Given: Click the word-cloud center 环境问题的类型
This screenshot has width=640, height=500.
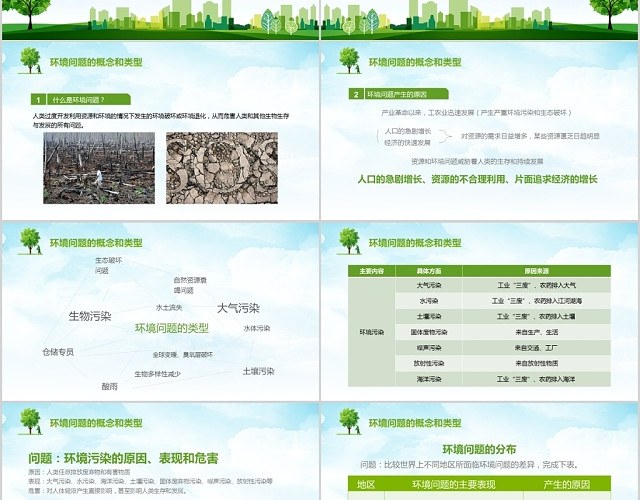Looking at the screenshot, I should pos(172,328).
